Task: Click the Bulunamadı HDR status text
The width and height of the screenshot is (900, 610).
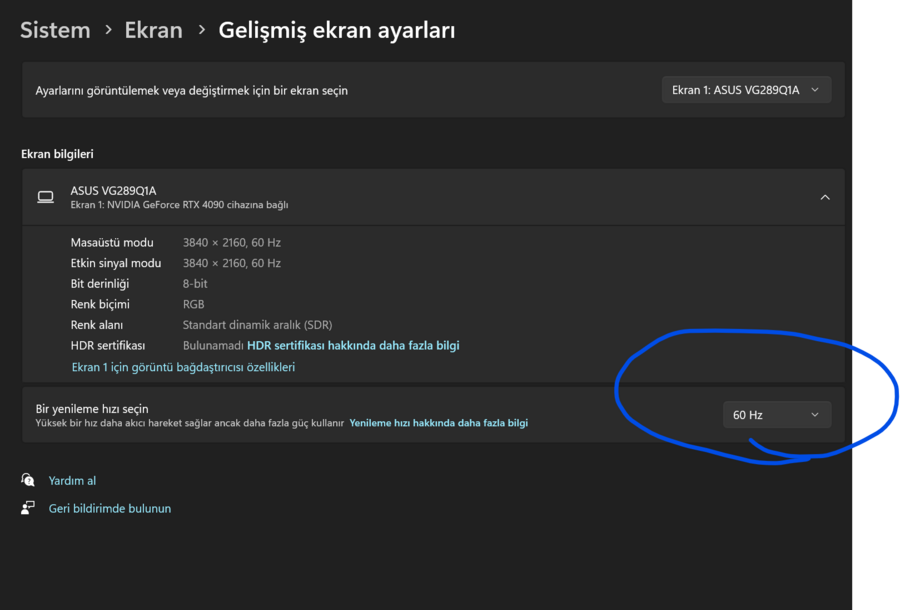Action: [x=213, y=345]
